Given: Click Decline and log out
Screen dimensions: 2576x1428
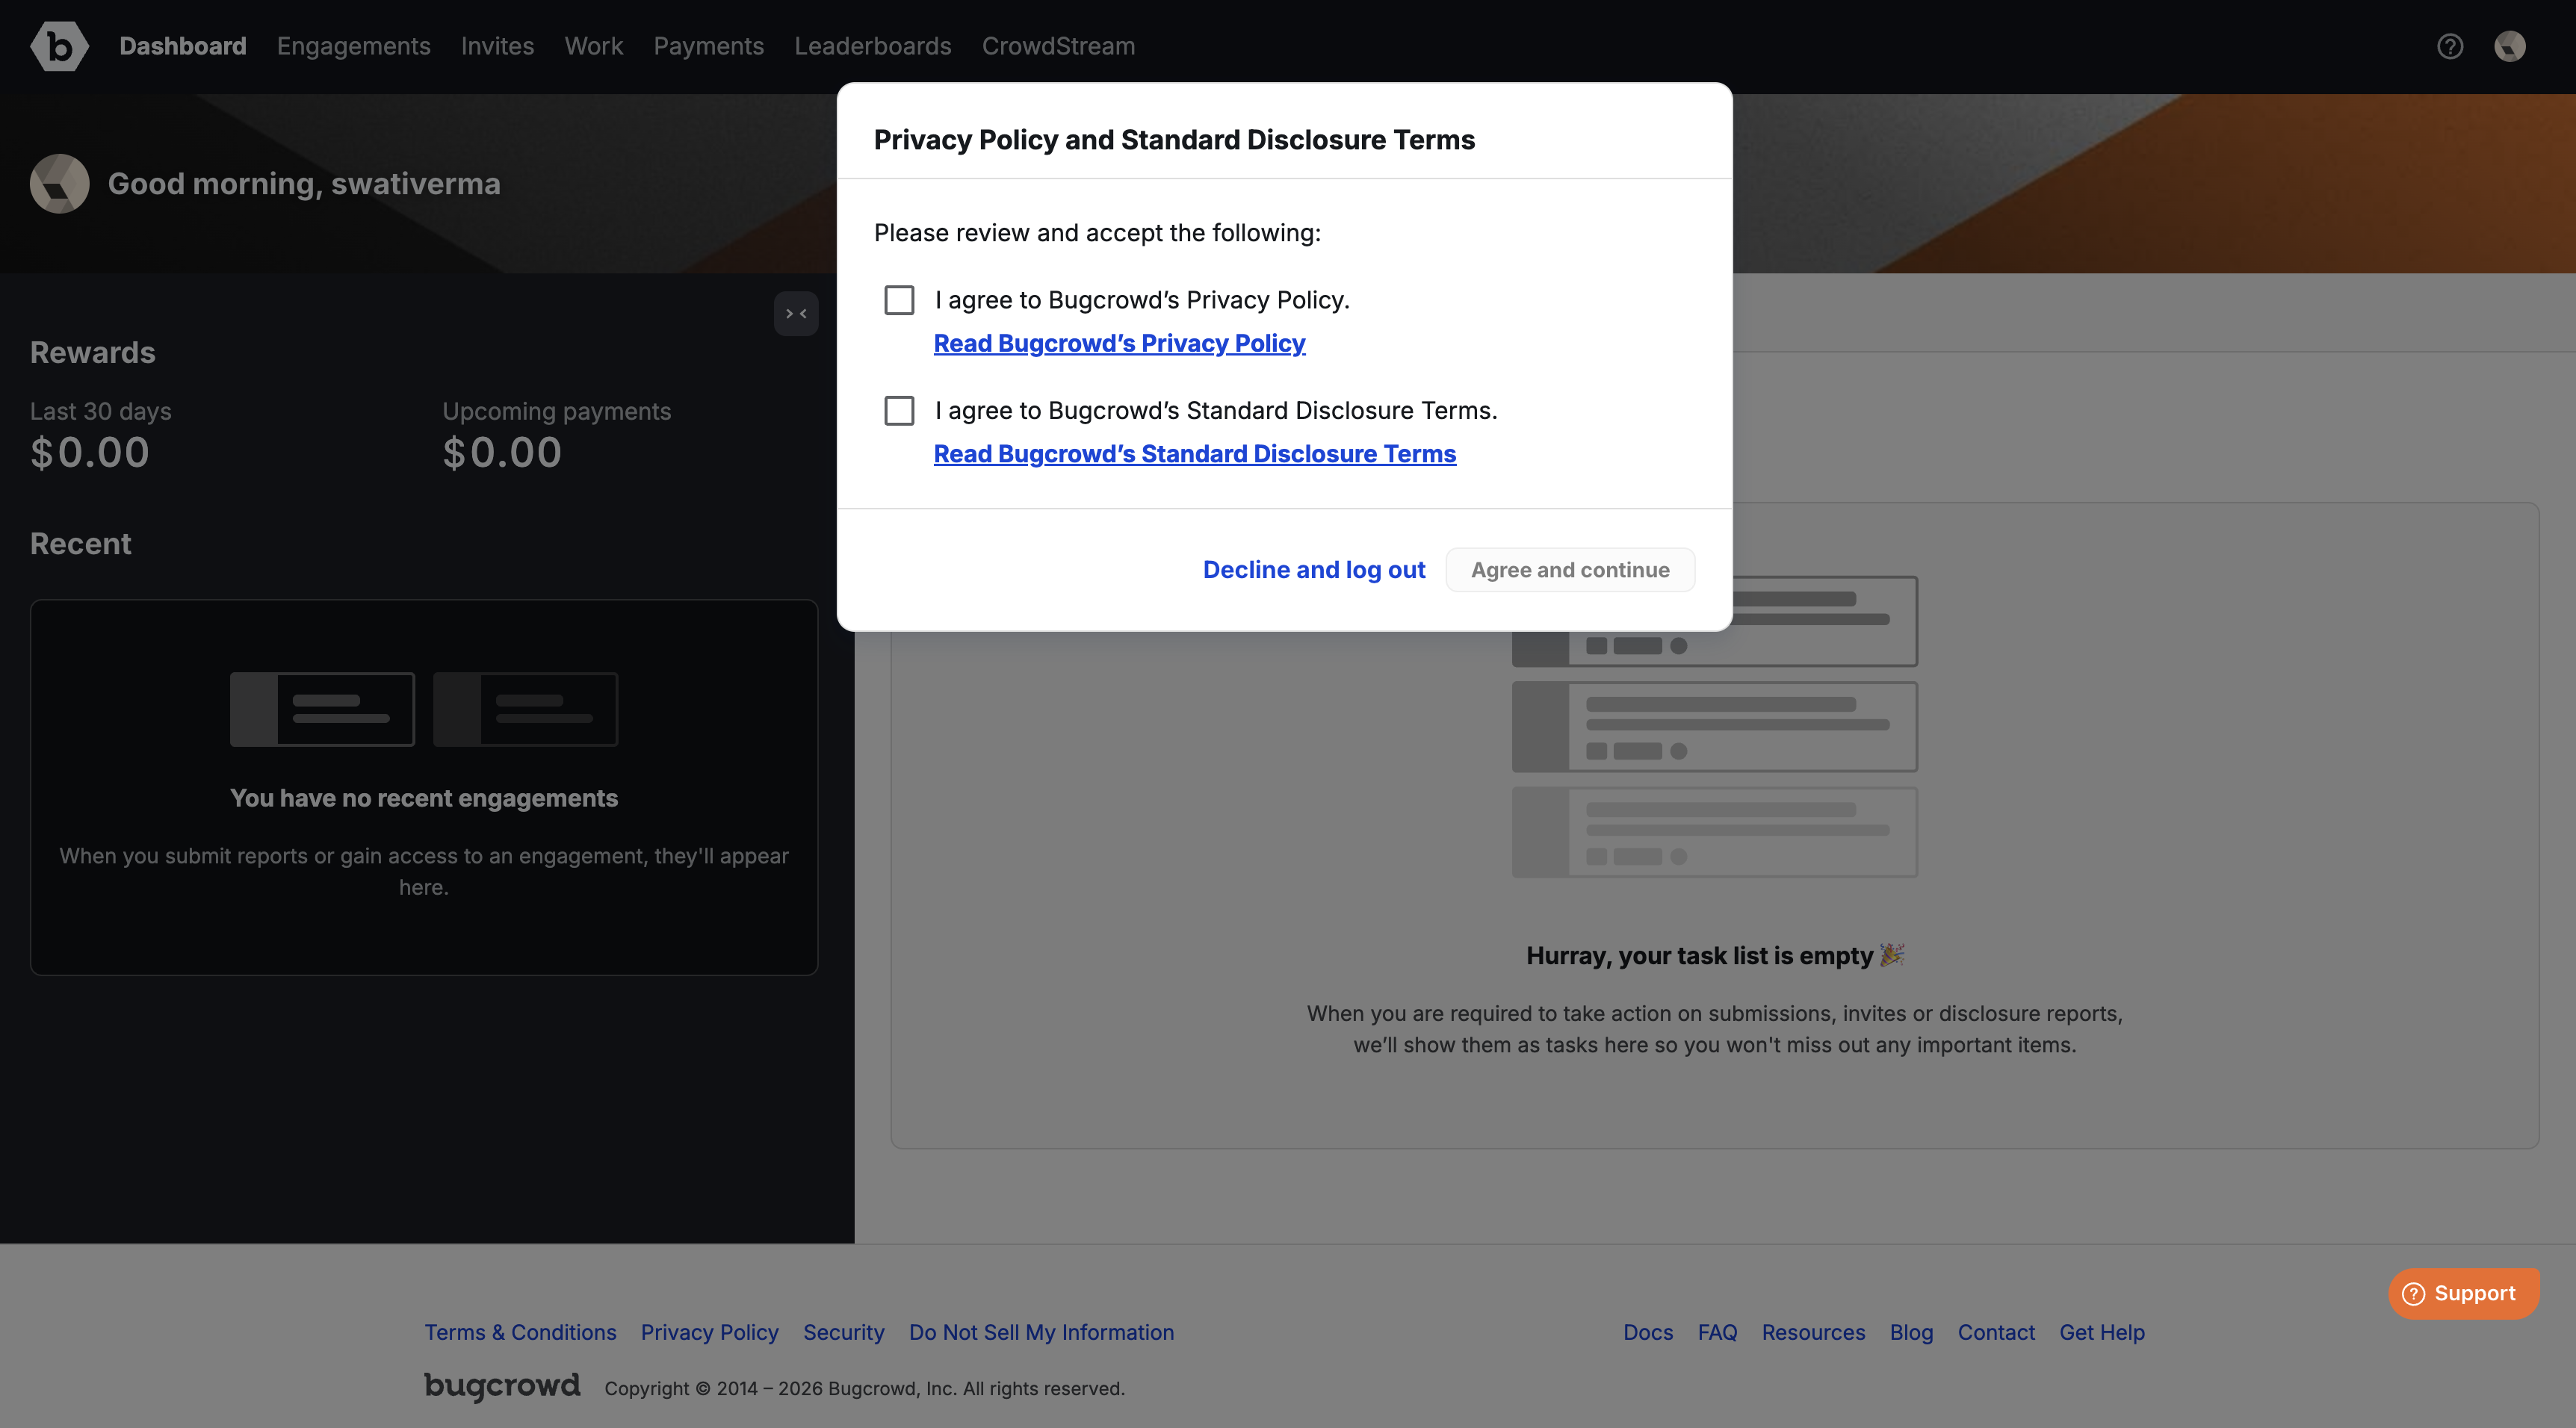Looking at the screenshot, I should [x=1314, y=569].
